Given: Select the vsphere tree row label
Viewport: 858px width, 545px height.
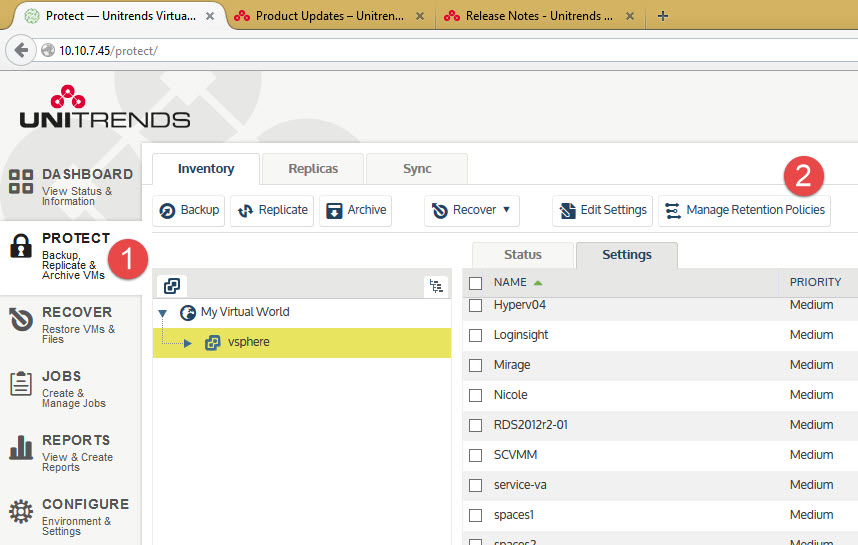Looking at the screenshot, I should tap(248, 342).
